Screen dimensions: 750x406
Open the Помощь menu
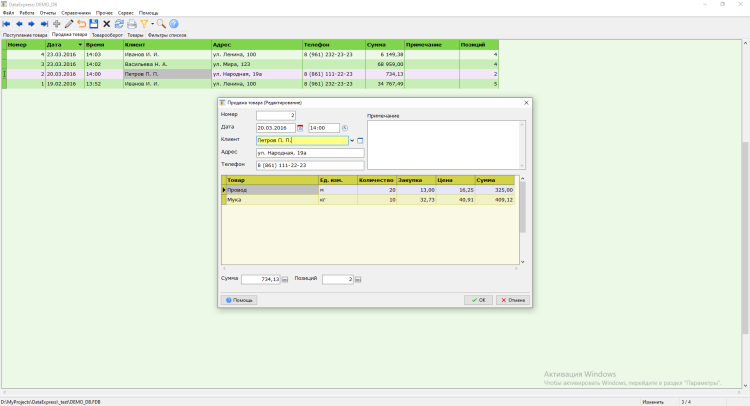(148, 13)
